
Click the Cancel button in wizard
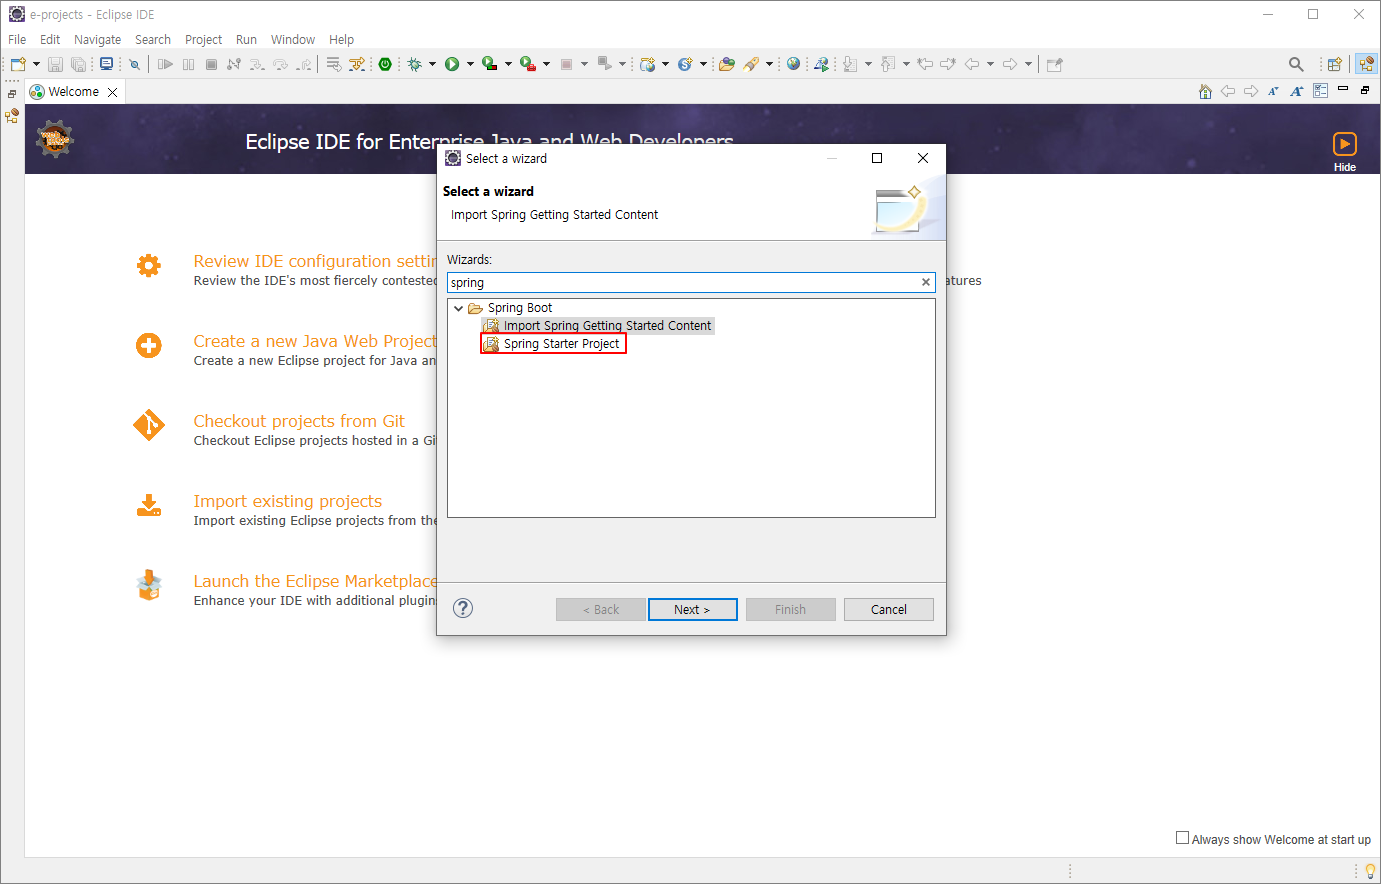(x=888, y=609)
